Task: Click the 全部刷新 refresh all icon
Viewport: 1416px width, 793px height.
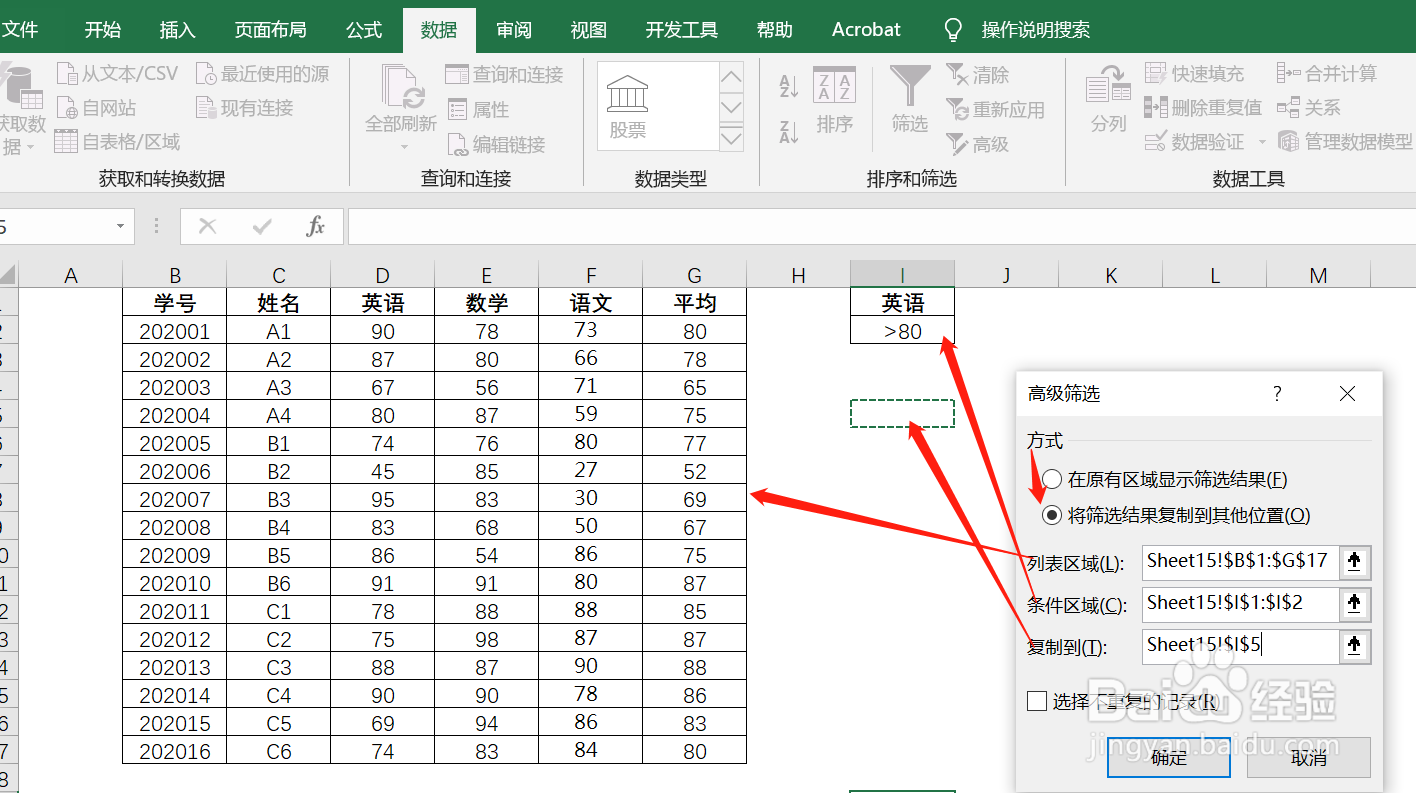Action: tap(403, 86)
